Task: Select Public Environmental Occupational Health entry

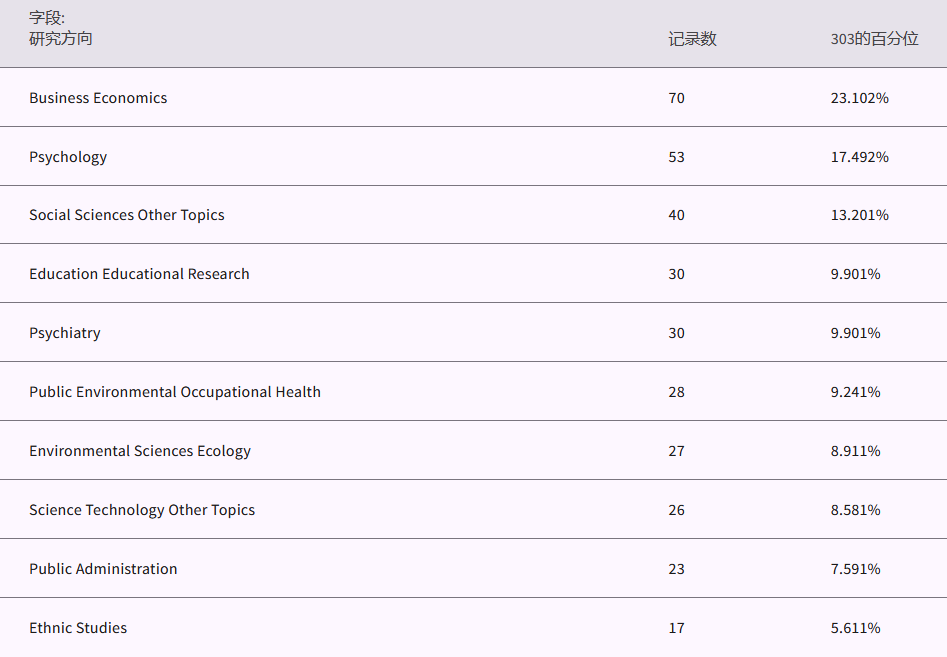Action: pos(175,392)
